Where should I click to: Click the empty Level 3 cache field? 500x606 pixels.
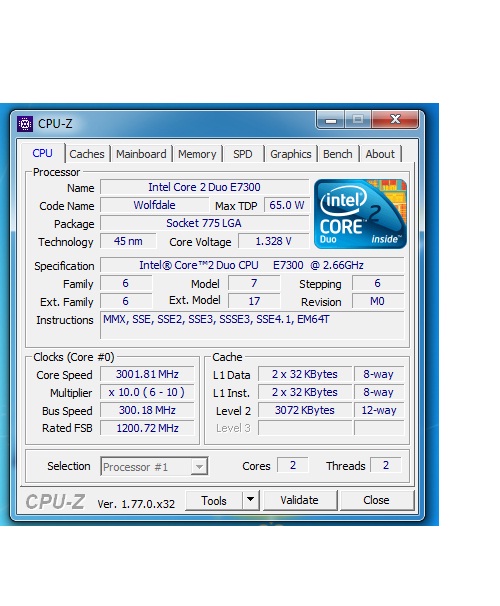(305, 428)
